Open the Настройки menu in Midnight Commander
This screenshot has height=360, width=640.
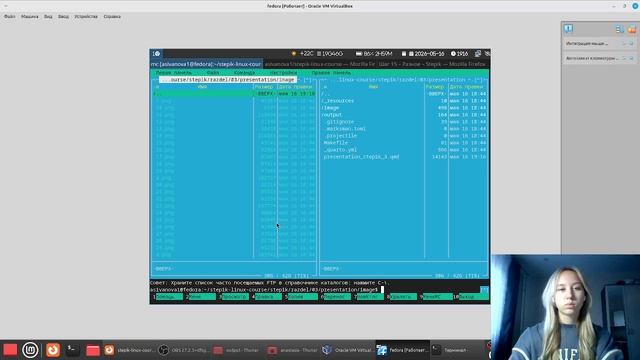[283, 73]
